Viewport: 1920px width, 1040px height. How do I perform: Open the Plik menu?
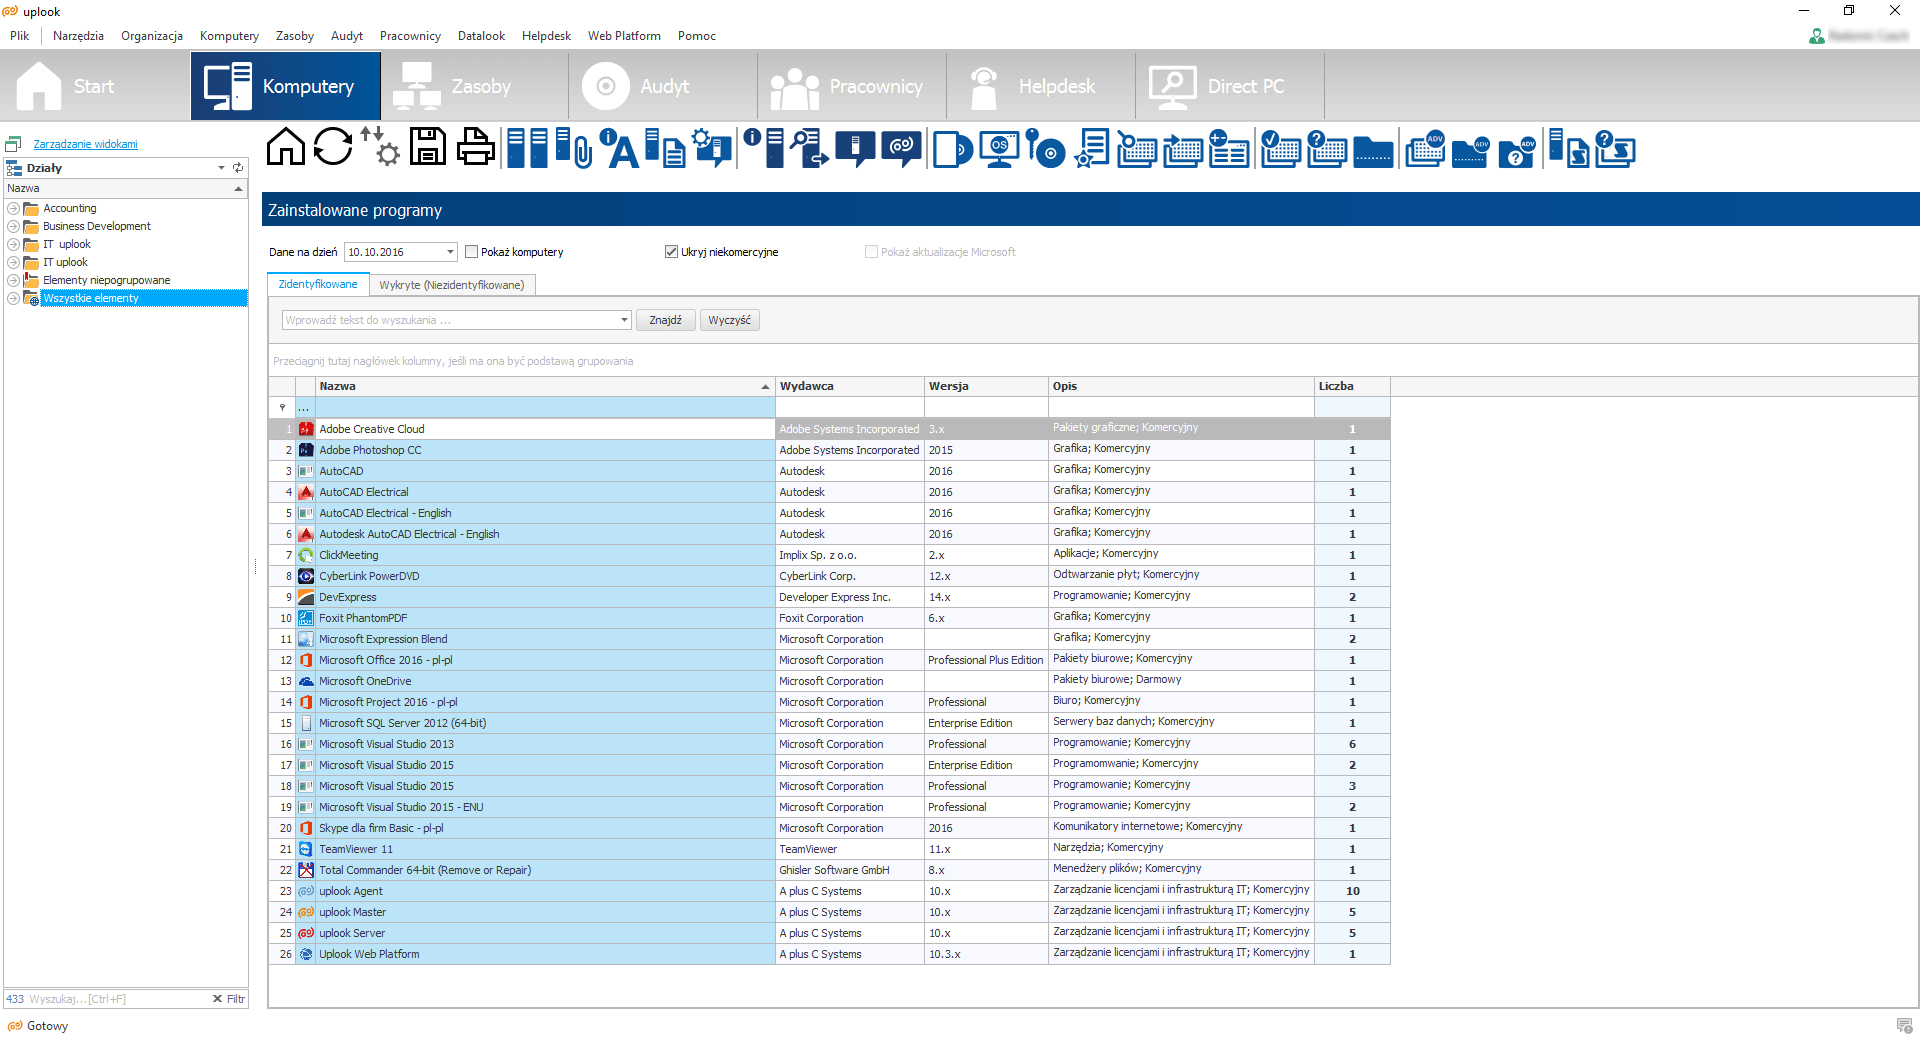20,36
